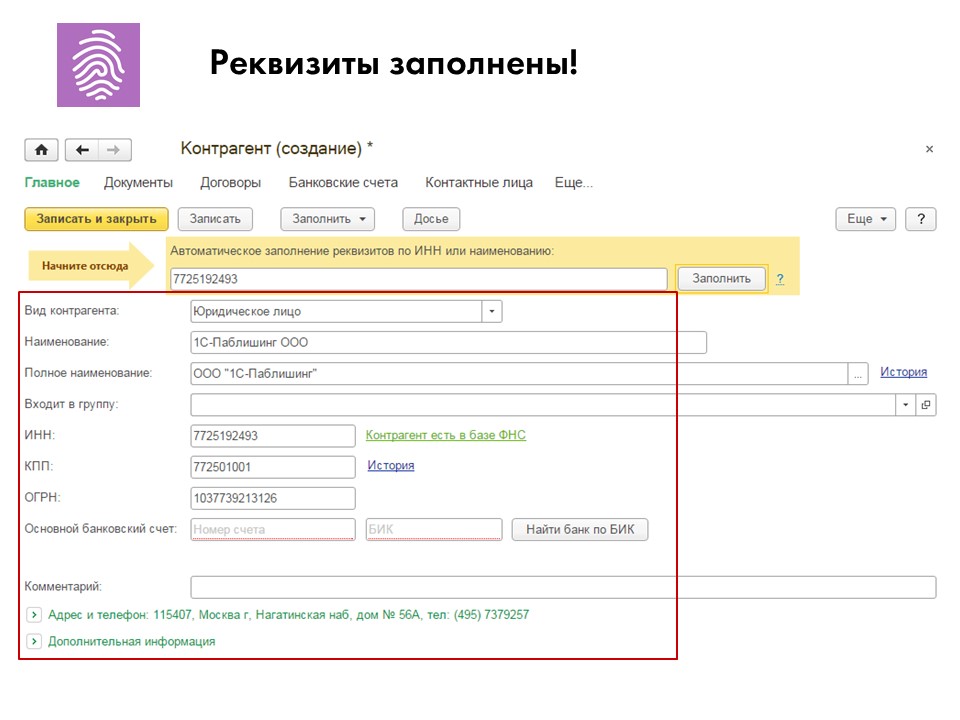The height and width of the screenshot is (720, 960).
Task: Click the Номер счета field
Action: coord(273,530)
